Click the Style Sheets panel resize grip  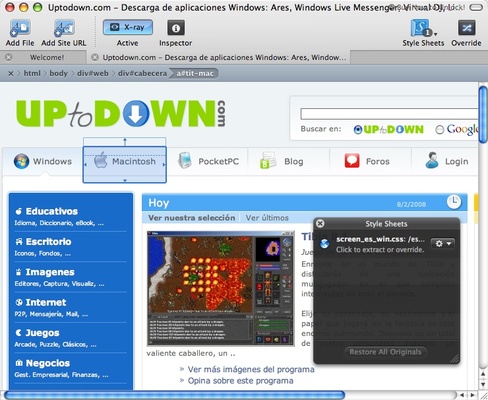tap(455, 359)
